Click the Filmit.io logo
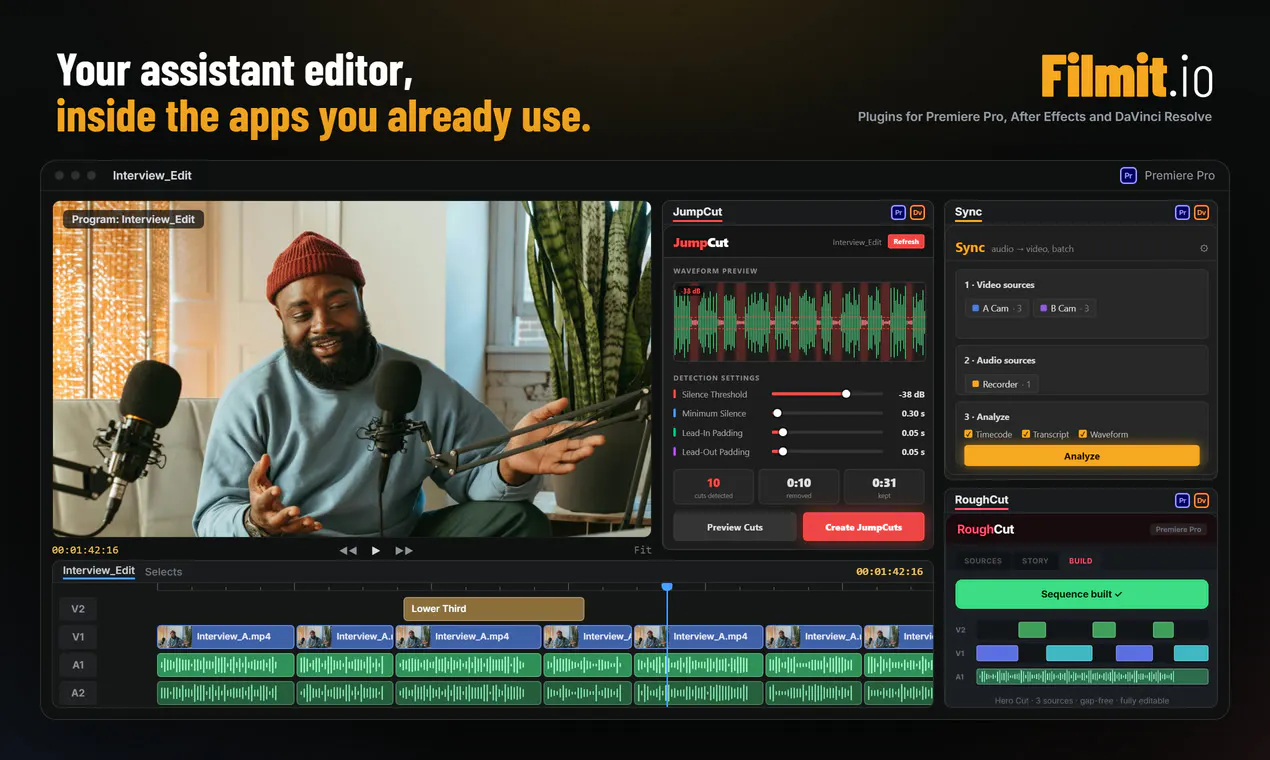 coord(1126,76)
